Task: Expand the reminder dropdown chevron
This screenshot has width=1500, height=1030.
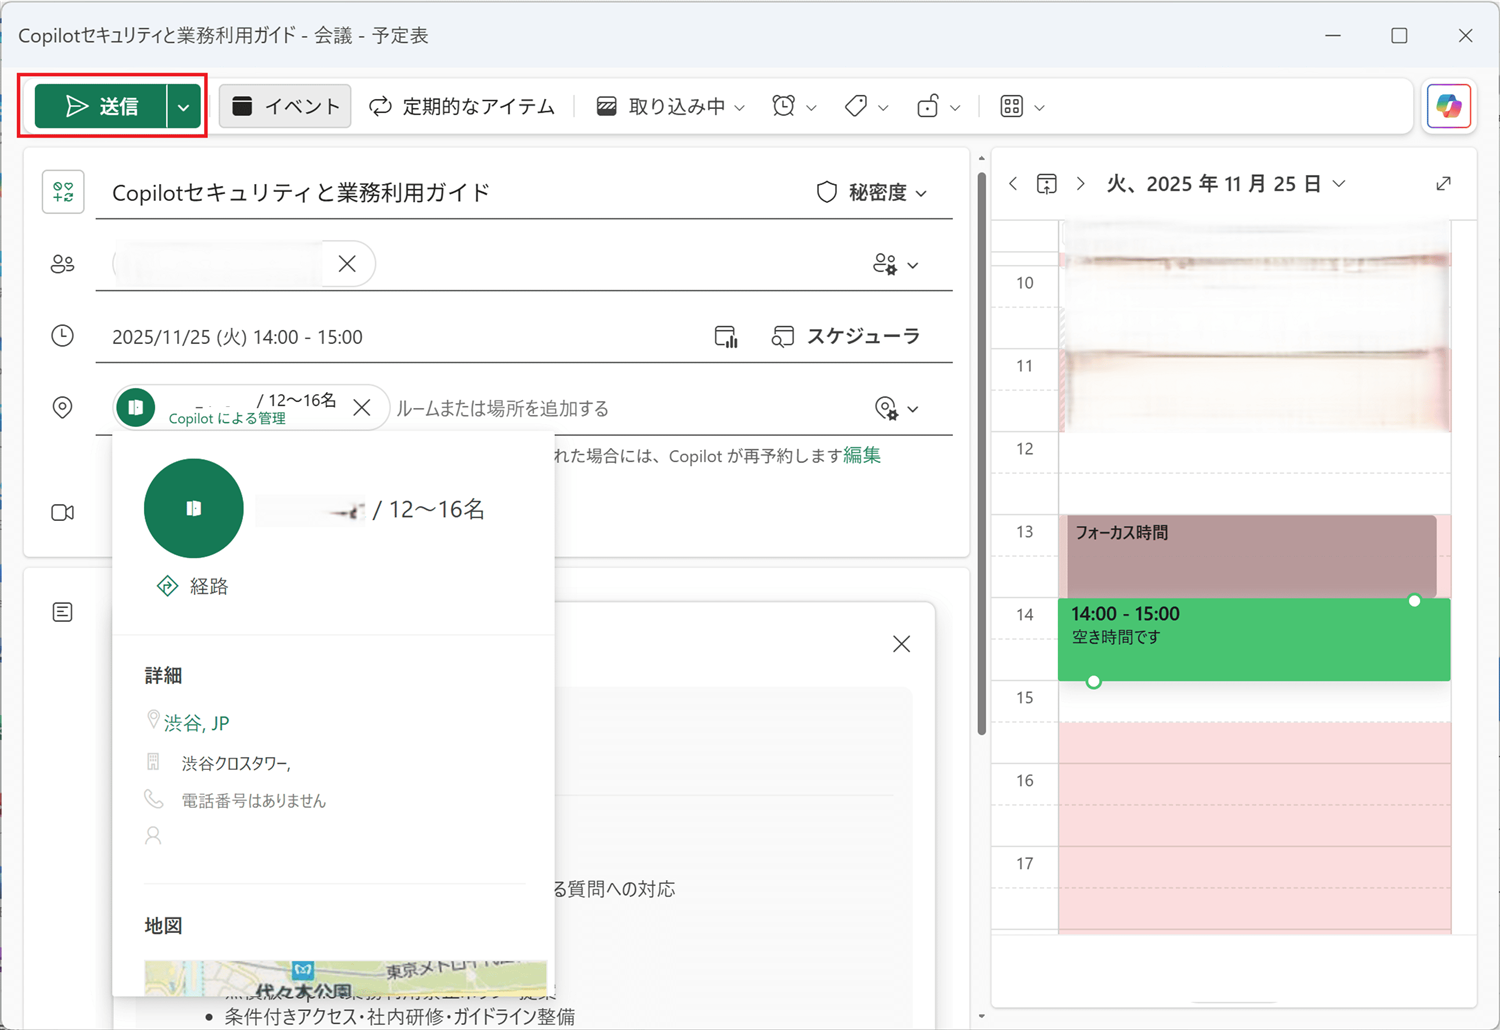Action: click(811, 107)
